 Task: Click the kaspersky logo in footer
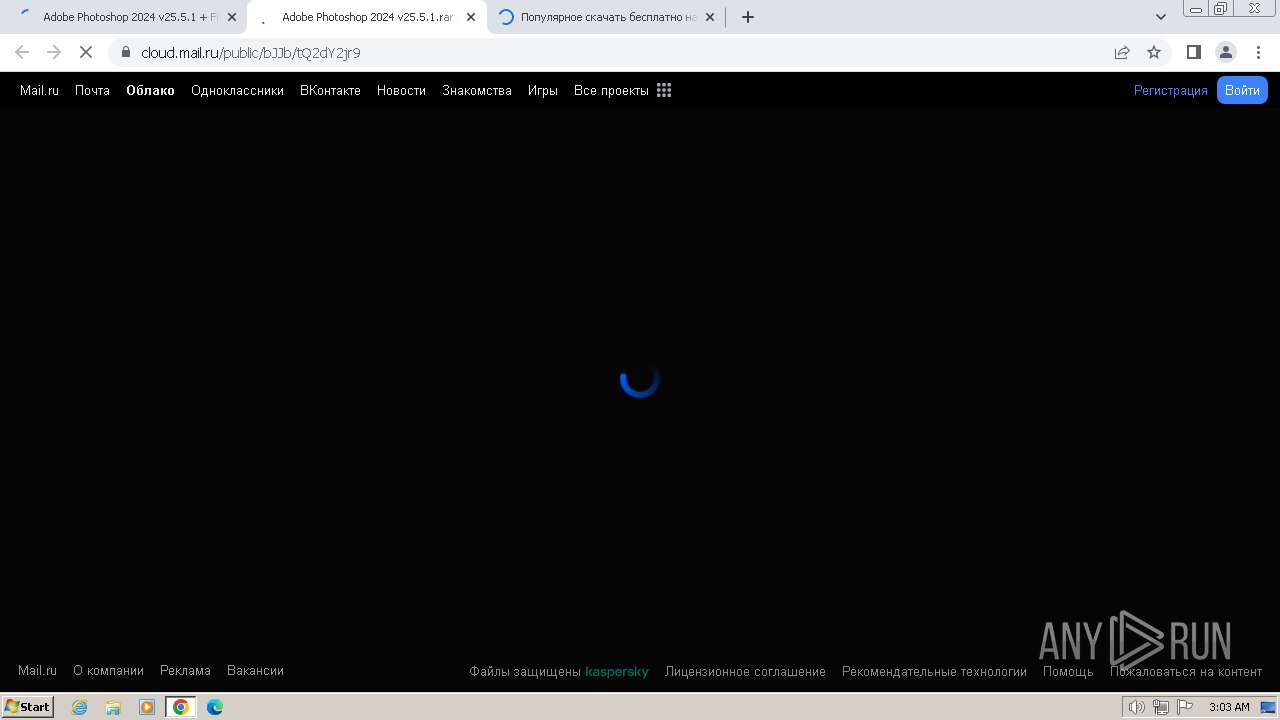tap(617, 672)
